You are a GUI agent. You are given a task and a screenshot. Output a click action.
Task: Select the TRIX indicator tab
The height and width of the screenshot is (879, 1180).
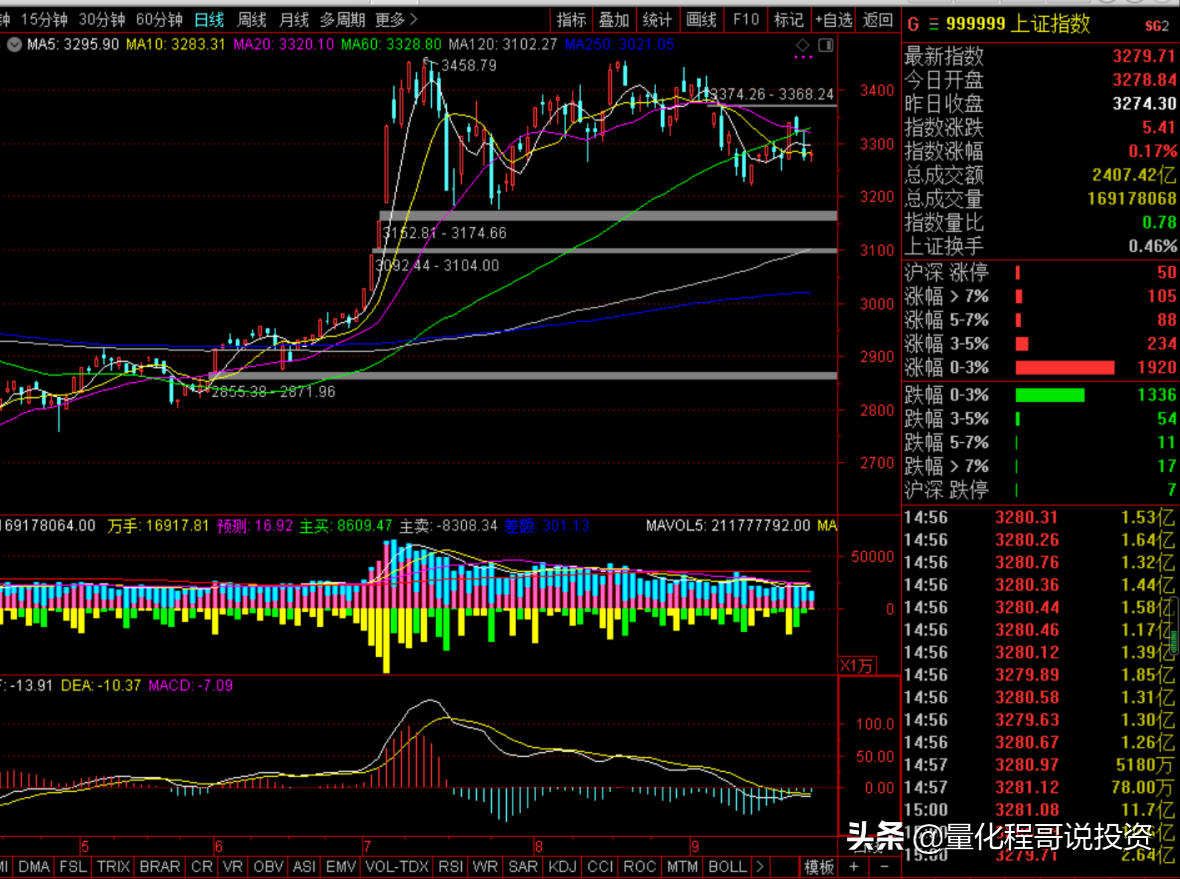(x=113, y=867)
